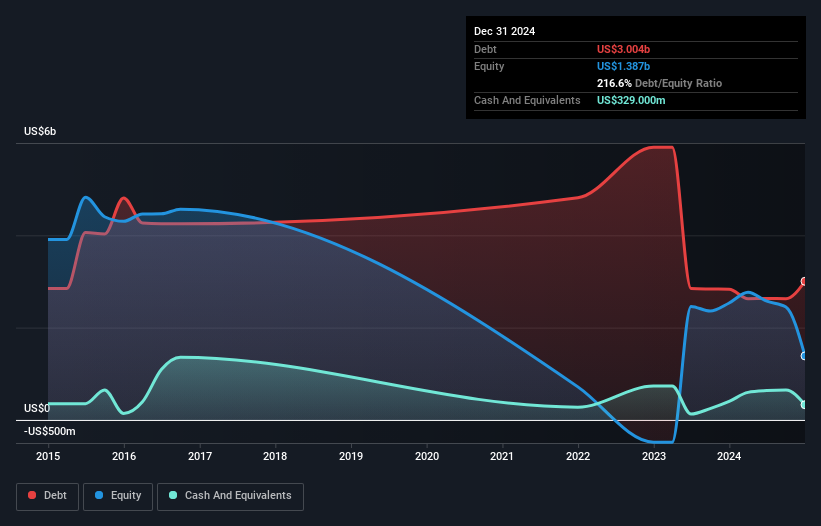Click the US$329.000m cash value
This screenshot has width=821, height=526.
(631, 100)
